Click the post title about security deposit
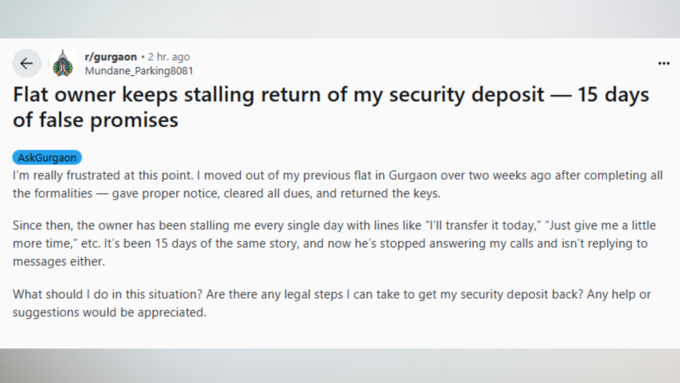The image size is (680, 383). point(331,107)
